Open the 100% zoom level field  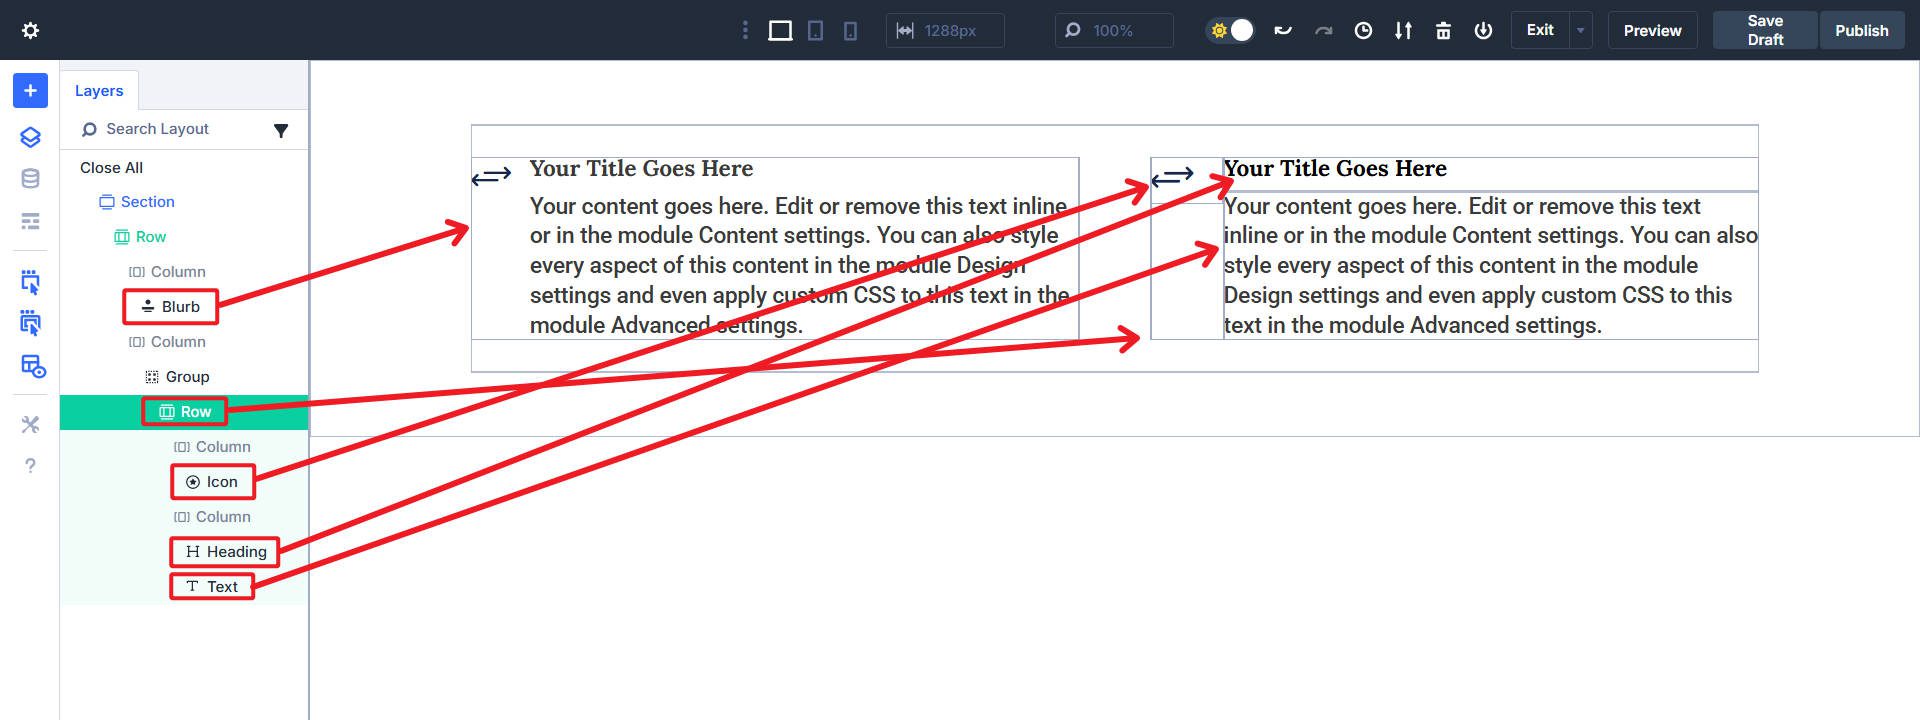point(1113,31)
